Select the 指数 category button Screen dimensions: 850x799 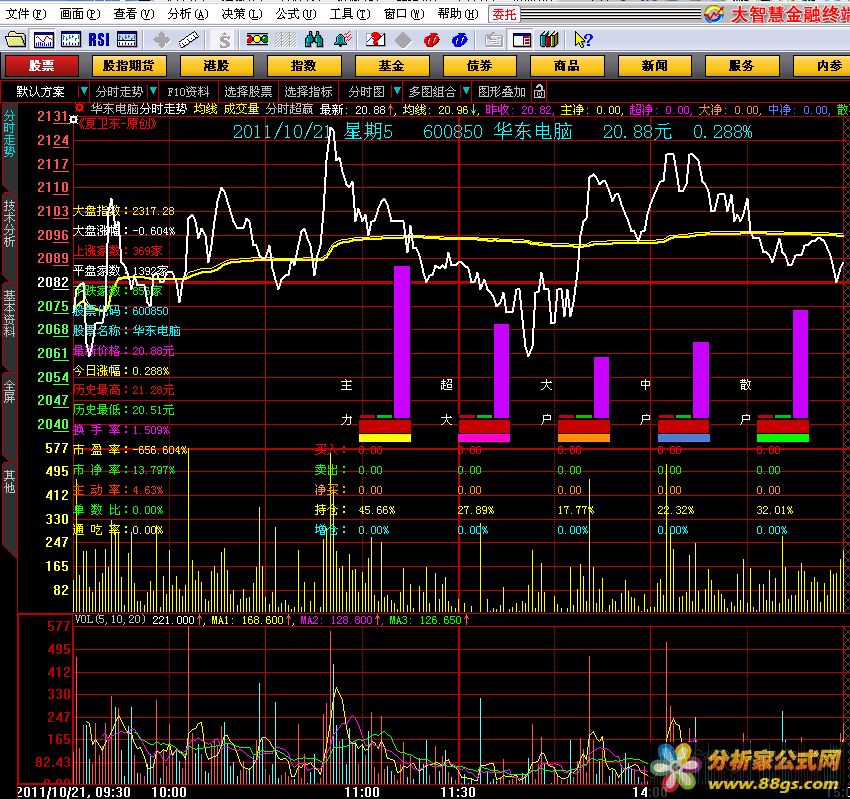(304, 66)
